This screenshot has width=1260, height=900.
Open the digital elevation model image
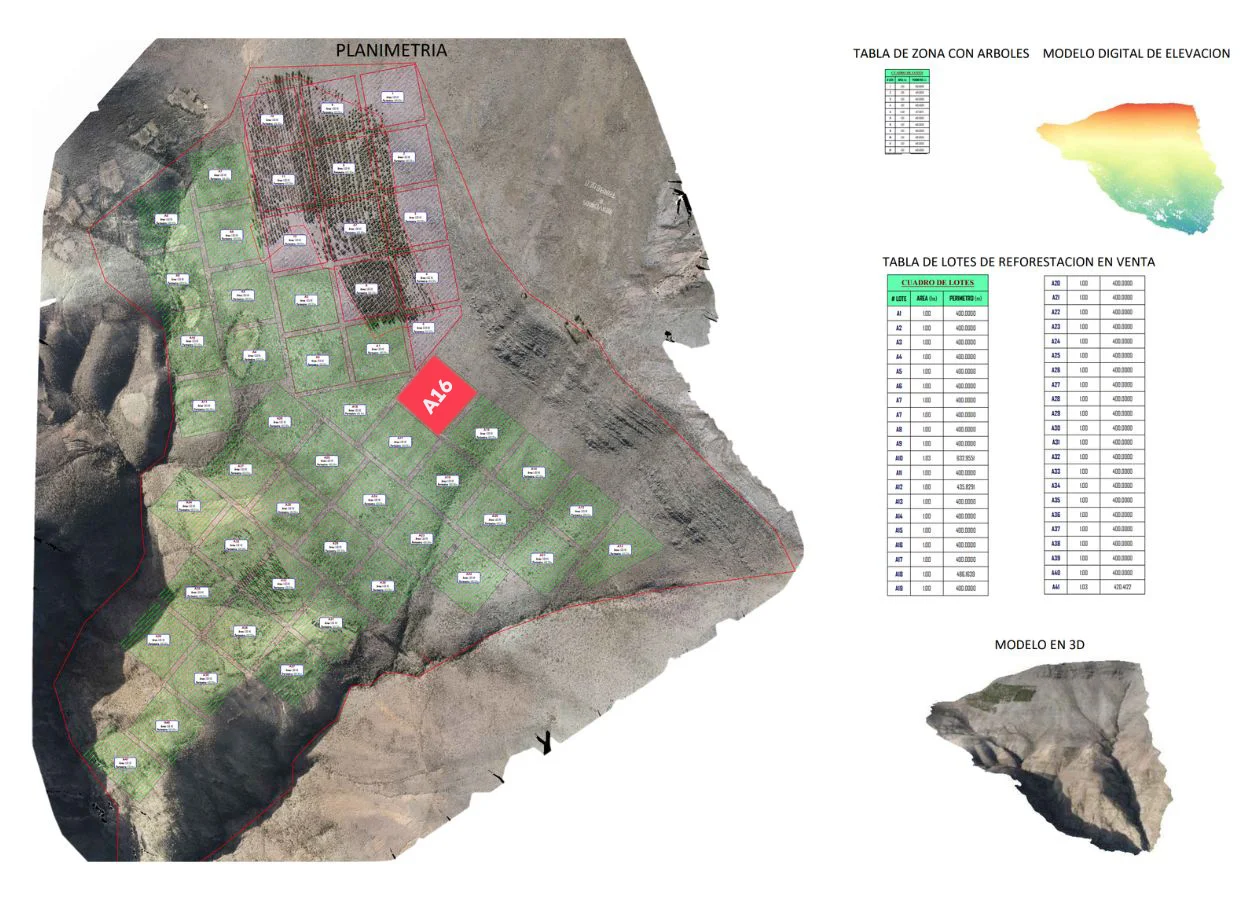(1131, 165)
